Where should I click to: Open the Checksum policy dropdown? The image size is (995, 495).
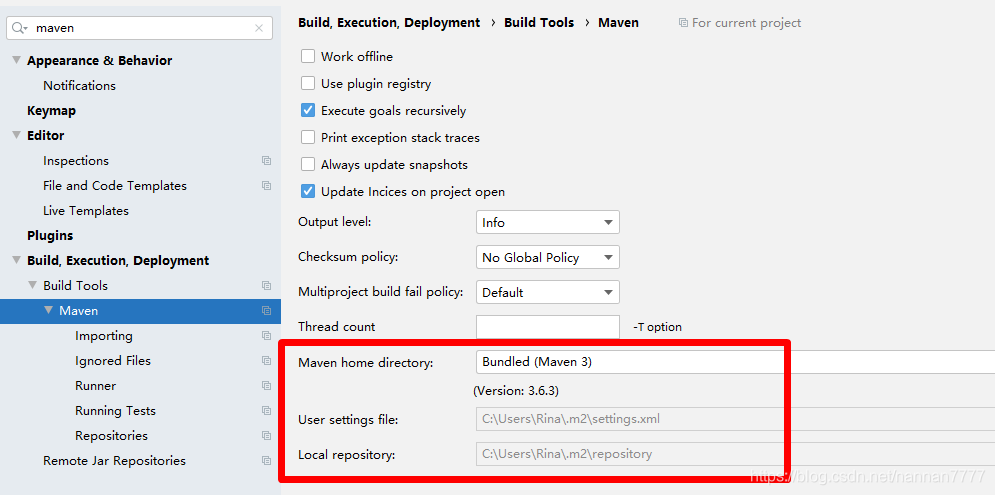pyautogui.click(x=548, y=257)
